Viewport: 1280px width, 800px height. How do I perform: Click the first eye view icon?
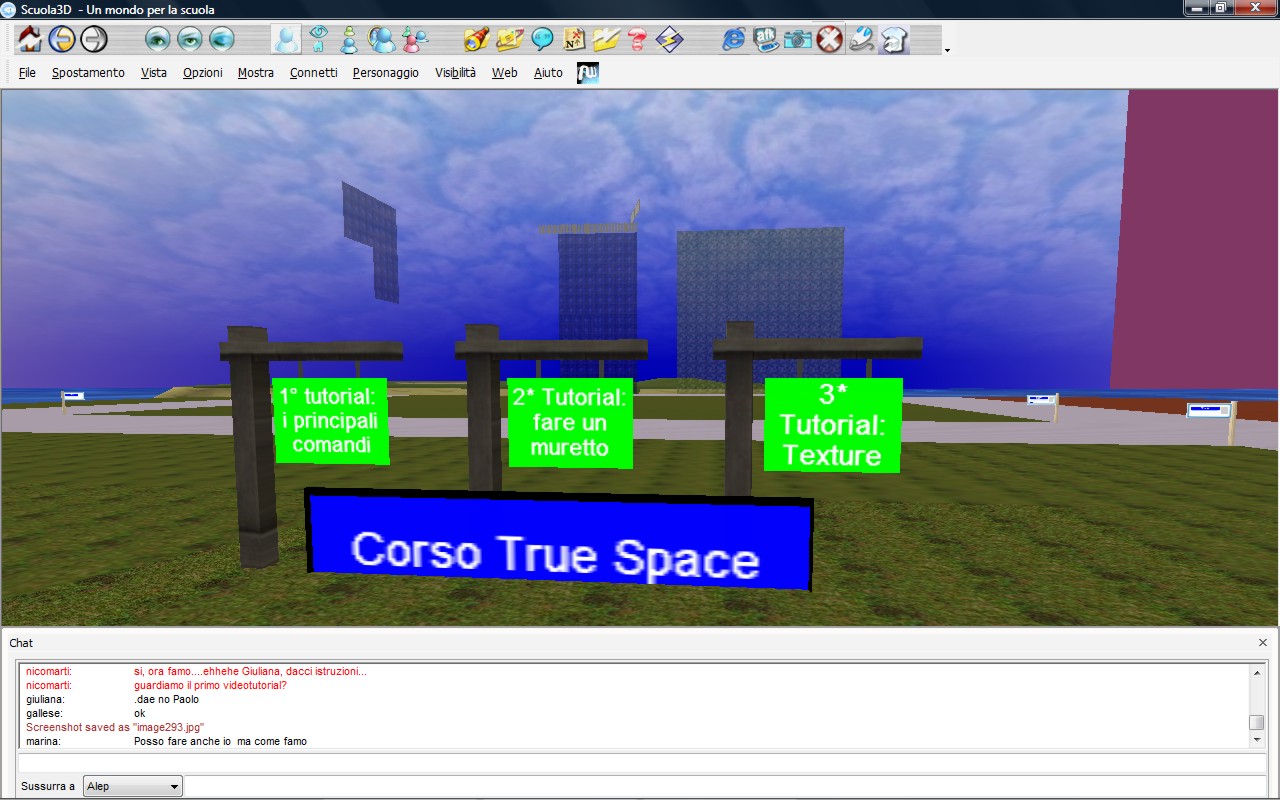(x=158, y=39)
